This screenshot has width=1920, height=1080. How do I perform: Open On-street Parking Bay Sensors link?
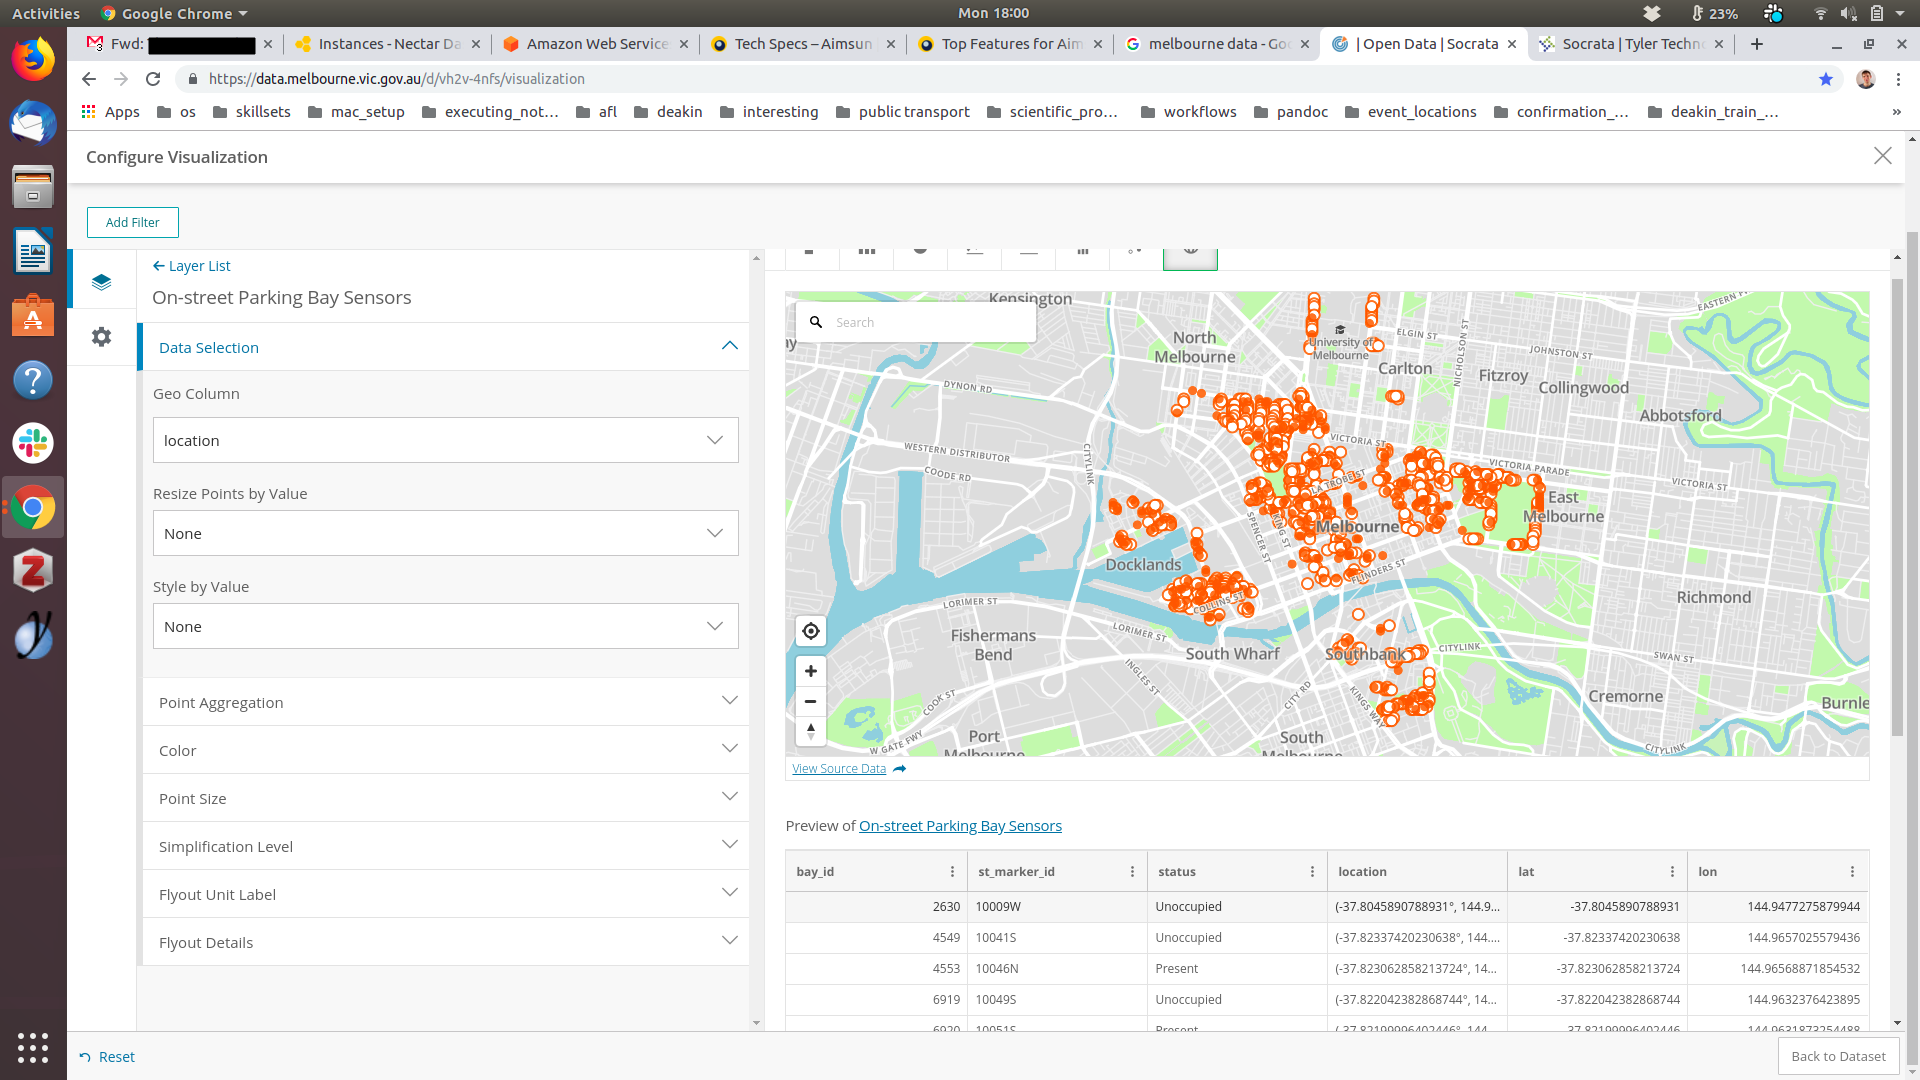click(960, 826)
